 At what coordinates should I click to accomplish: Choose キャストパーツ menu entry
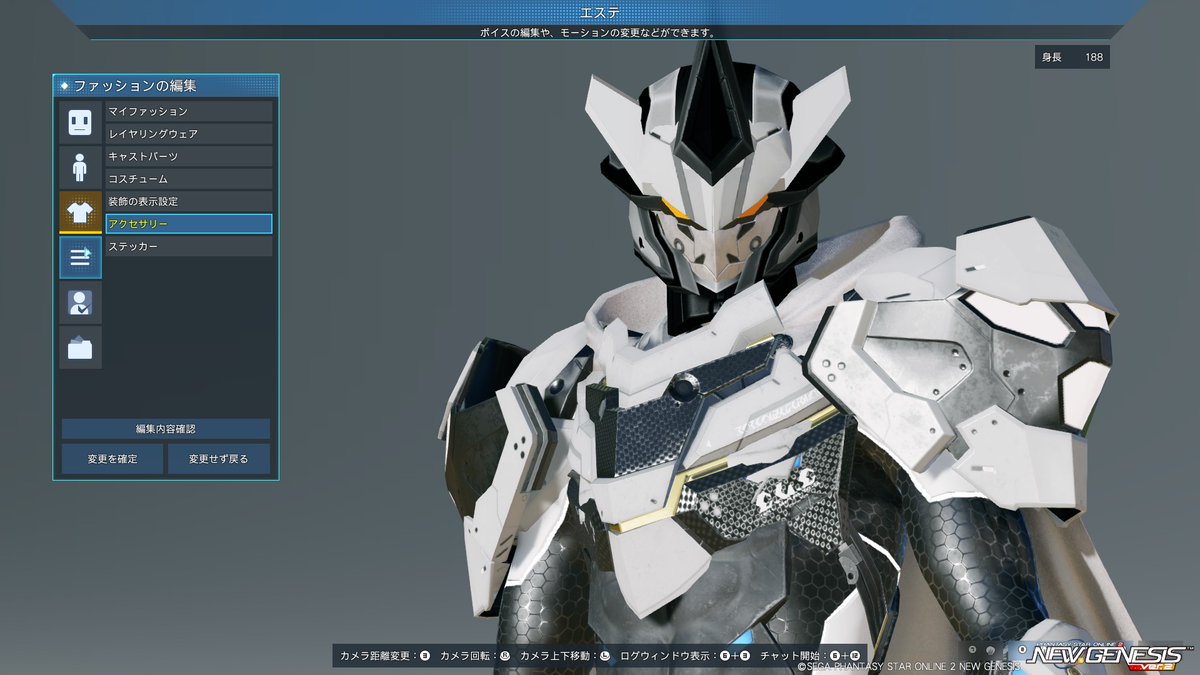[x=189, y=156]
